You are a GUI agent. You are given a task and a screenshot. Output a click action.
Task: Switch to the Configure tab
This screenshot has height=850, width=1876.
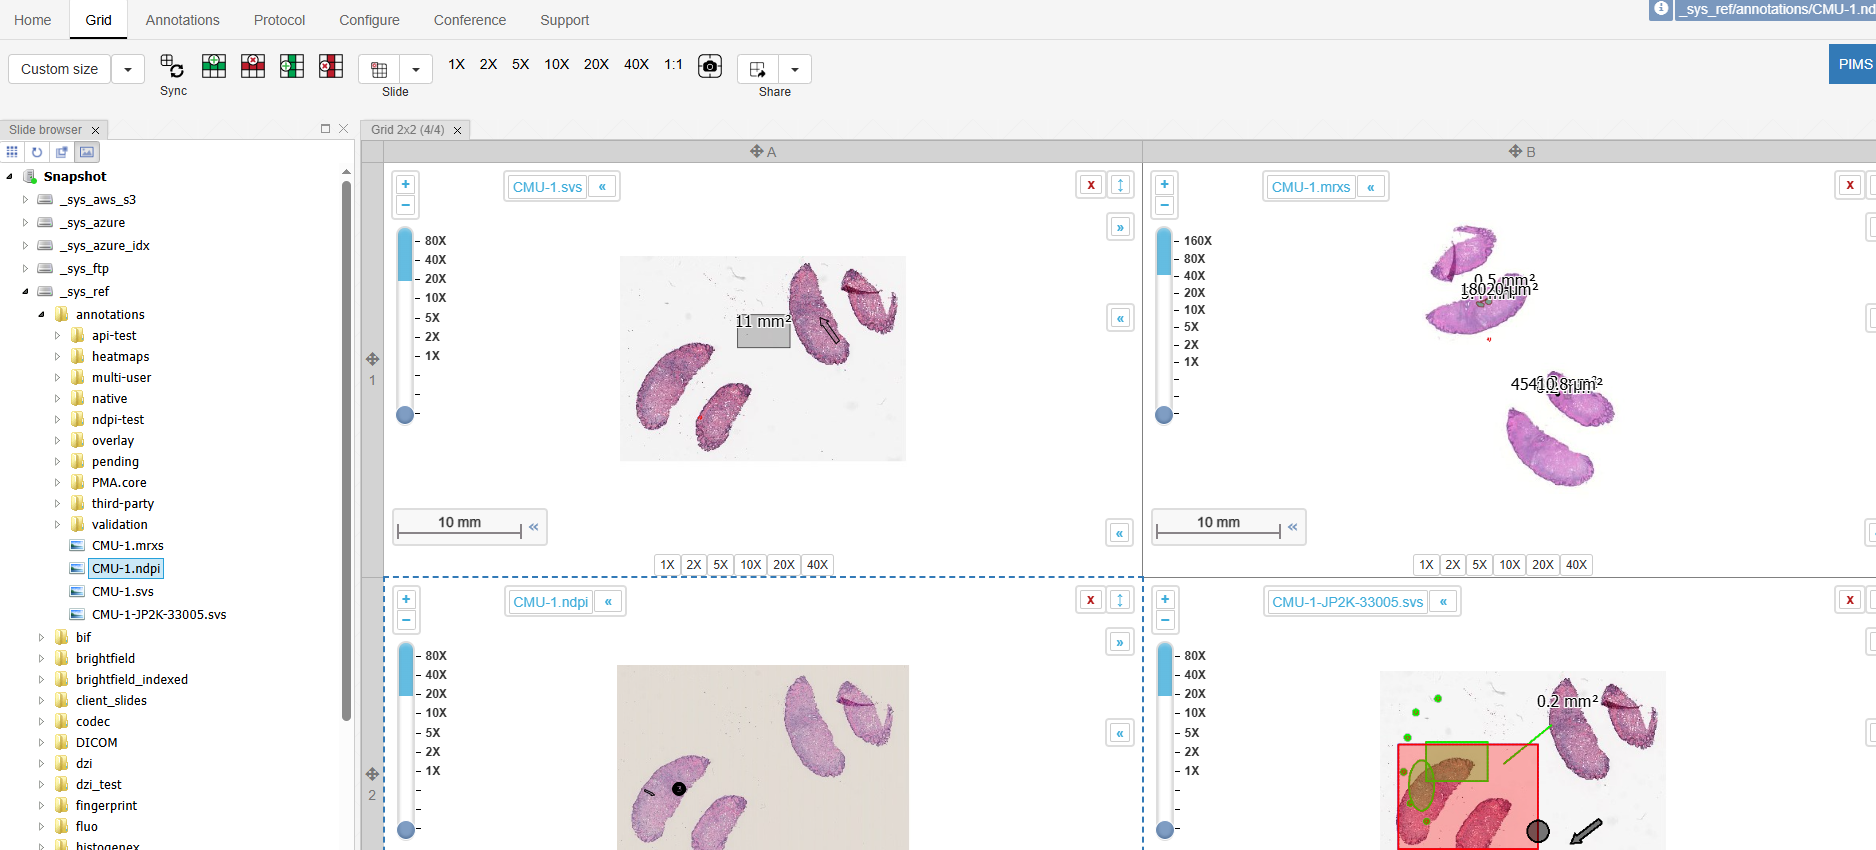[x=369, y=20]
